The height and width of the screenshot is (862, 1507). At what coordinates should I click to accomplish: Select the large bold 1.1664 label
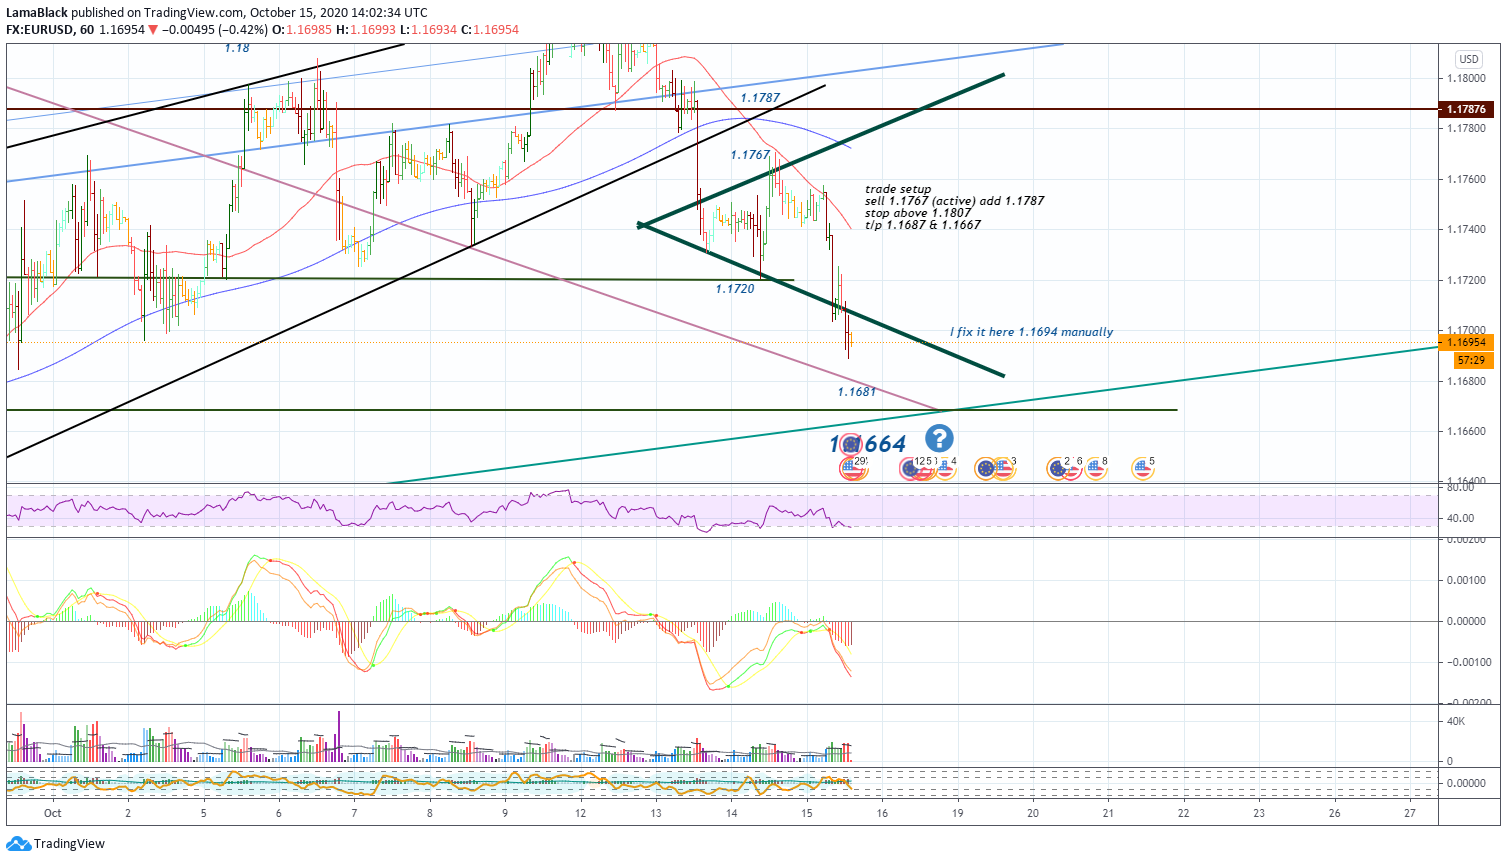point(868,444)
